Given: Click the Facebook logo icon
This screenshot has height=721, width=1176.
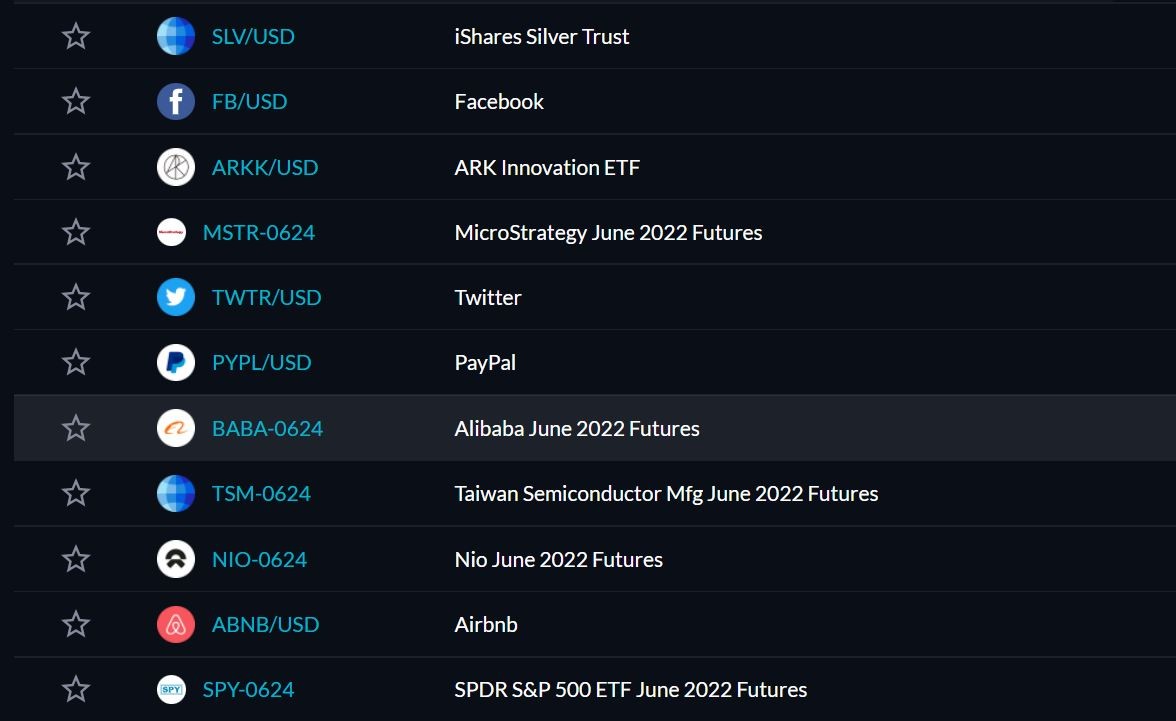Looking at the screenshot, I should click(176, 101).
